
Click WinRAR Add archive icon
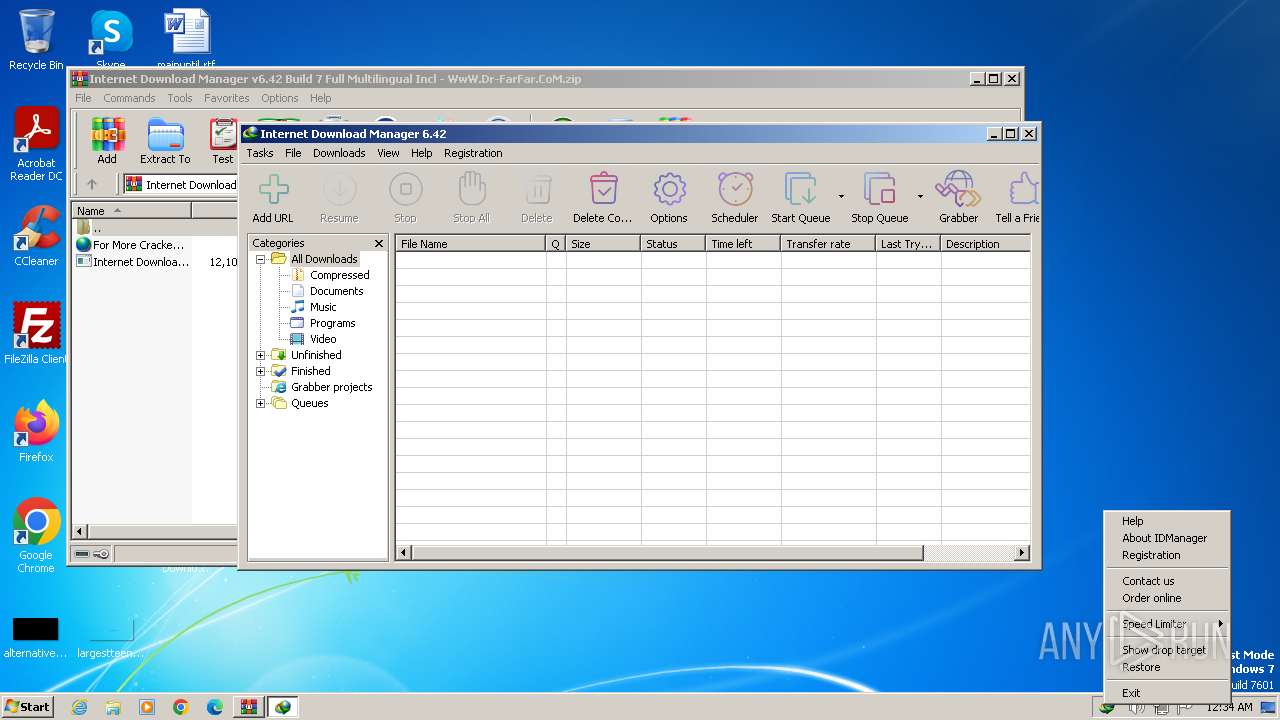(107, 135)
